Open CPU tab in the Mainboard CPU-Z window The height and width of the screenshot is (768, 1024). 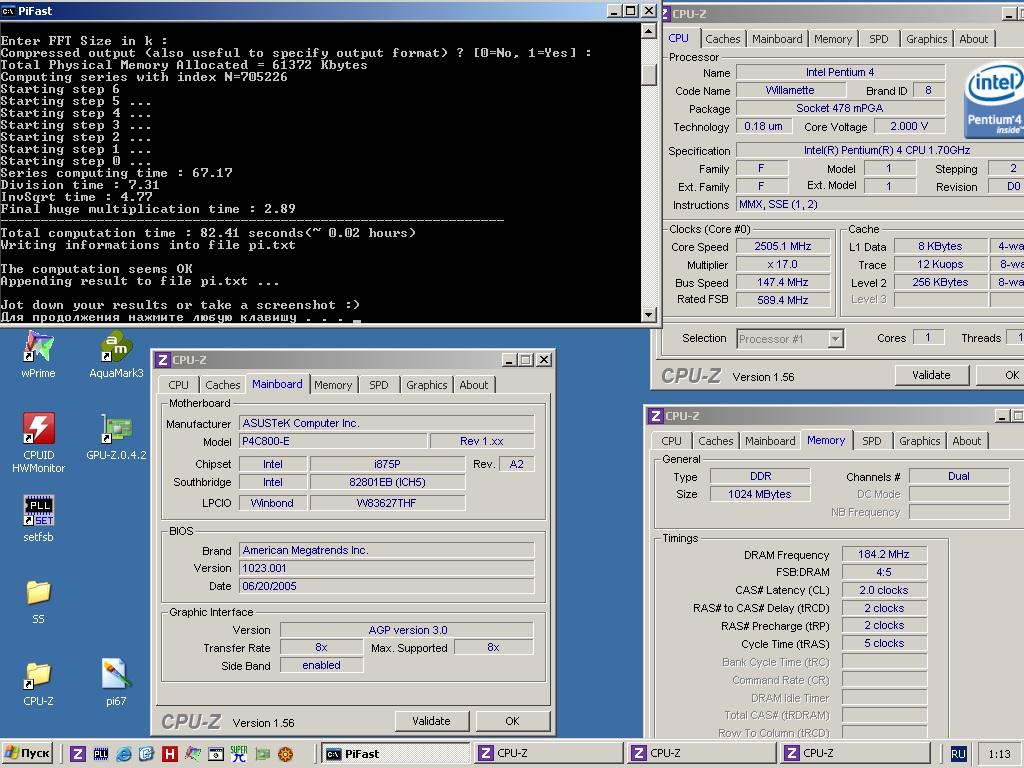pos(178,385)
